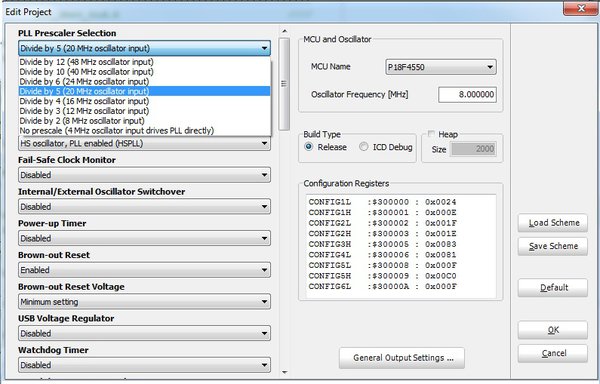This screenshot has height=384, width=600.
Task: Select No prescale 4 MHz oscillator option
Action: point(145,131)
